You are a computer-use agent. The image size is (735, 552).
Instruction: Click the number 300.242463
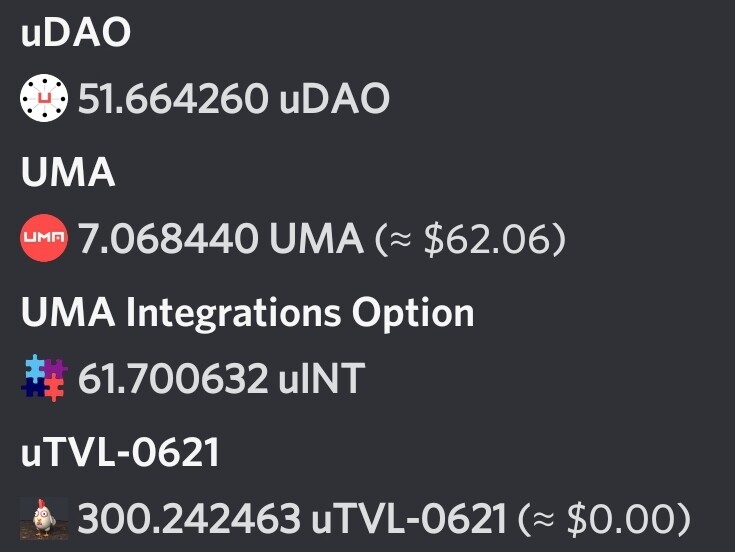coord(189,519)
